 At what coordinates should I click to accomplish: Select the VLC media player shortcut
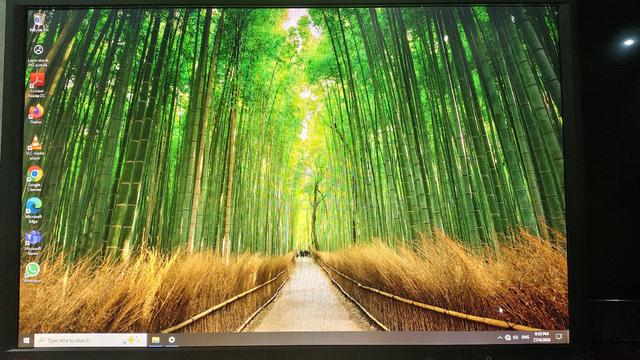tap(35, 147)
